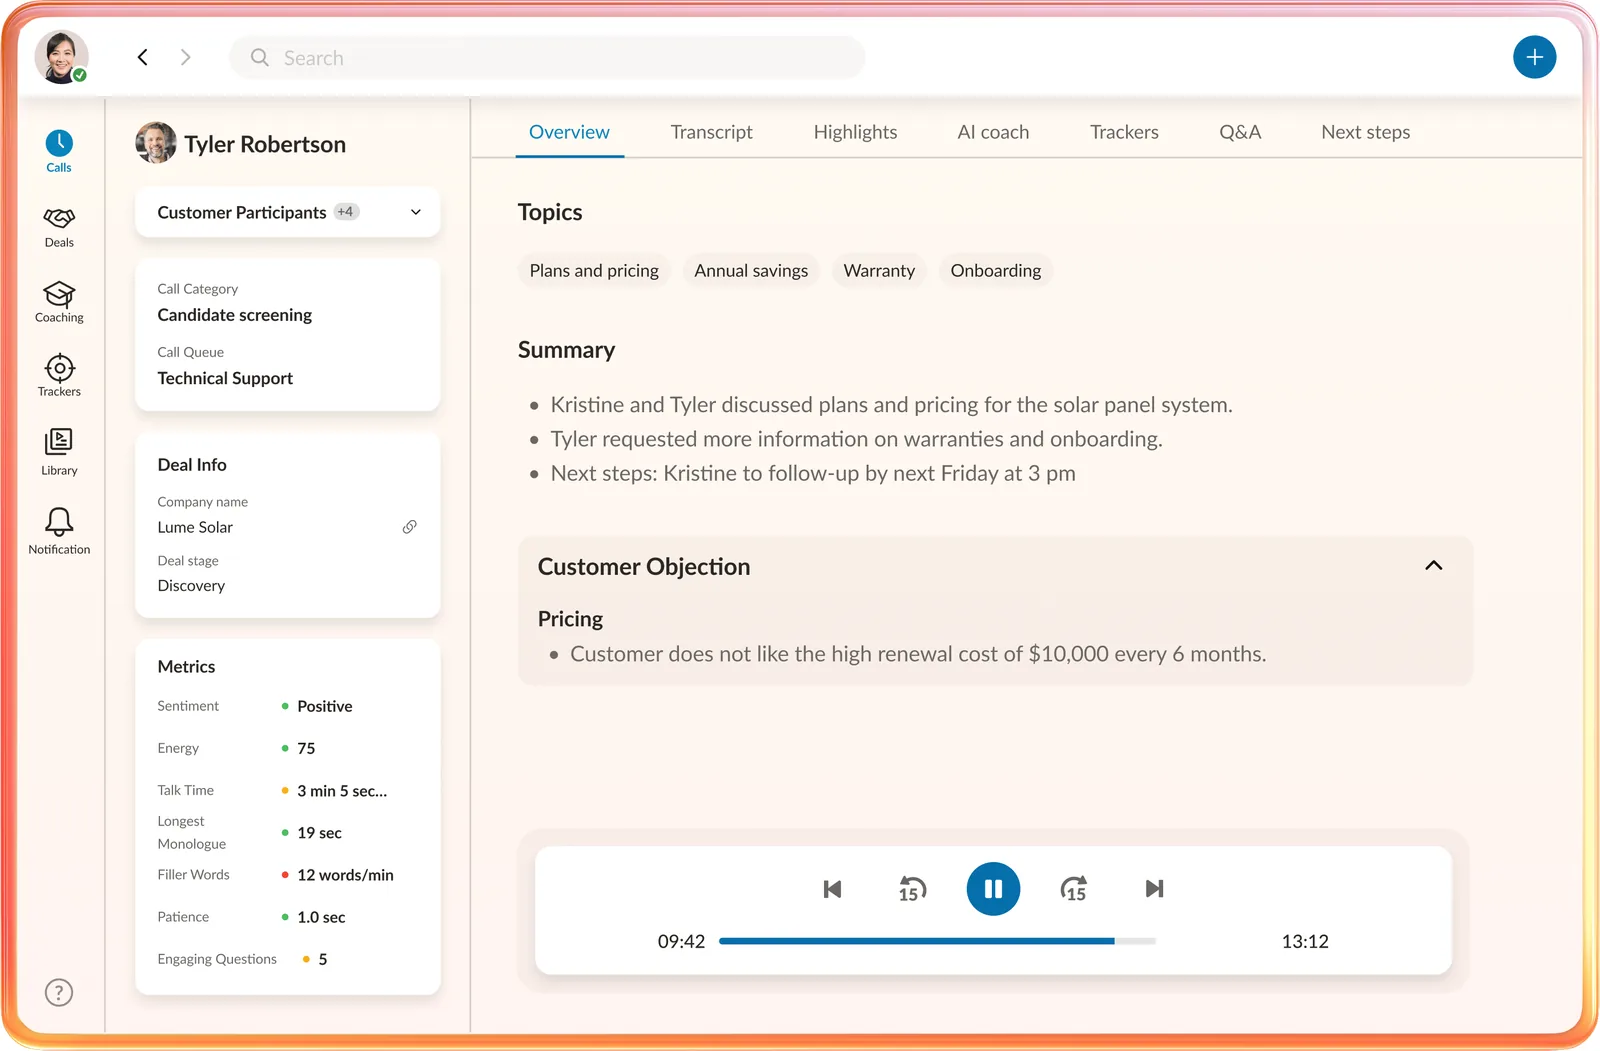The image size is (1600, 1051).
Task: Open the Calls section in sidebar
Action: (59, 152)
